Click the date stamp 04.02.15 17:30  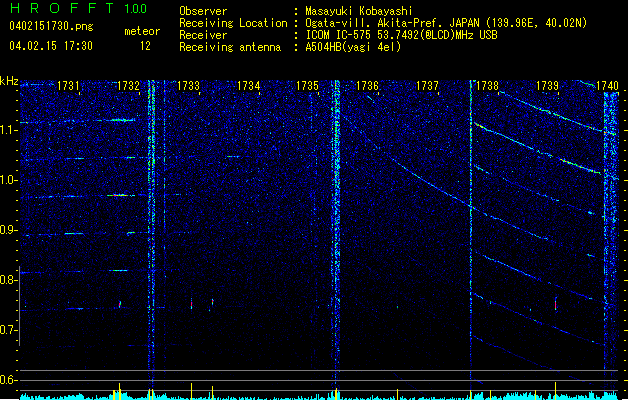pyautogui.click(x=51, y=46)
